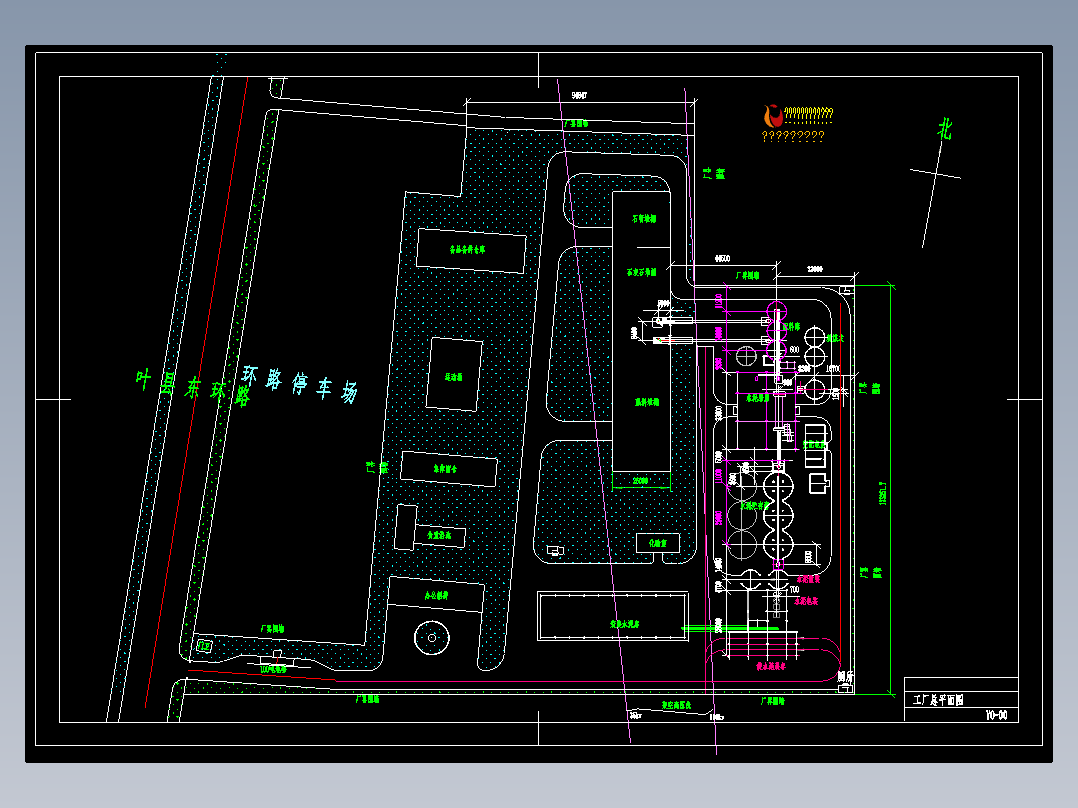Click the title block text 工厂总平面图
The width and height of the screenshot is (1078, 808).
938,700
